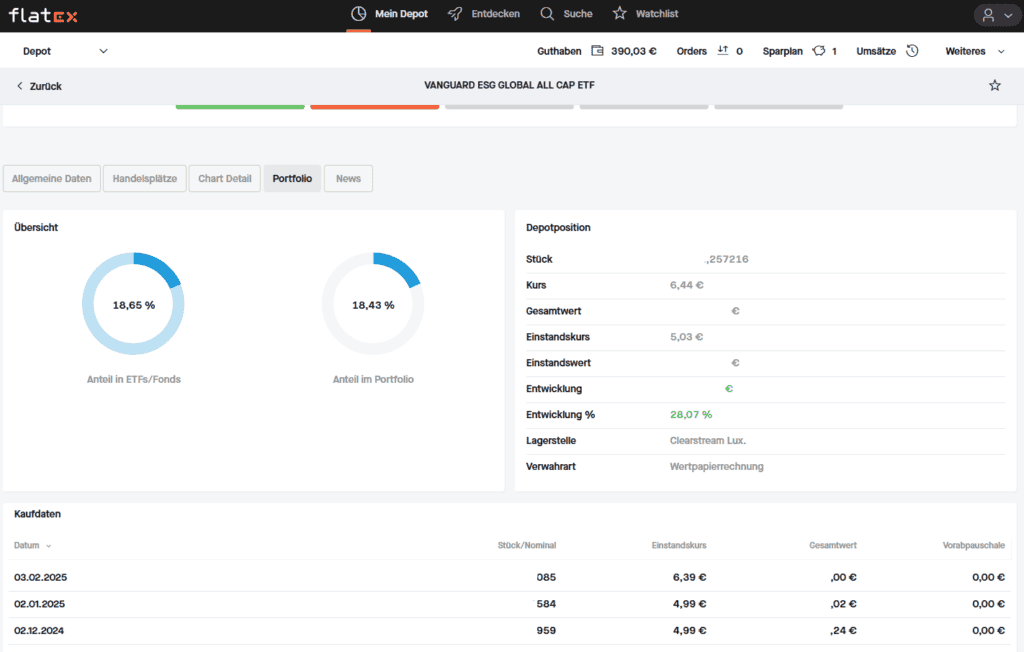This screenshot has height=652, width=1024.
Task: Click the Stück value ,257216
Action: [727, 259]
